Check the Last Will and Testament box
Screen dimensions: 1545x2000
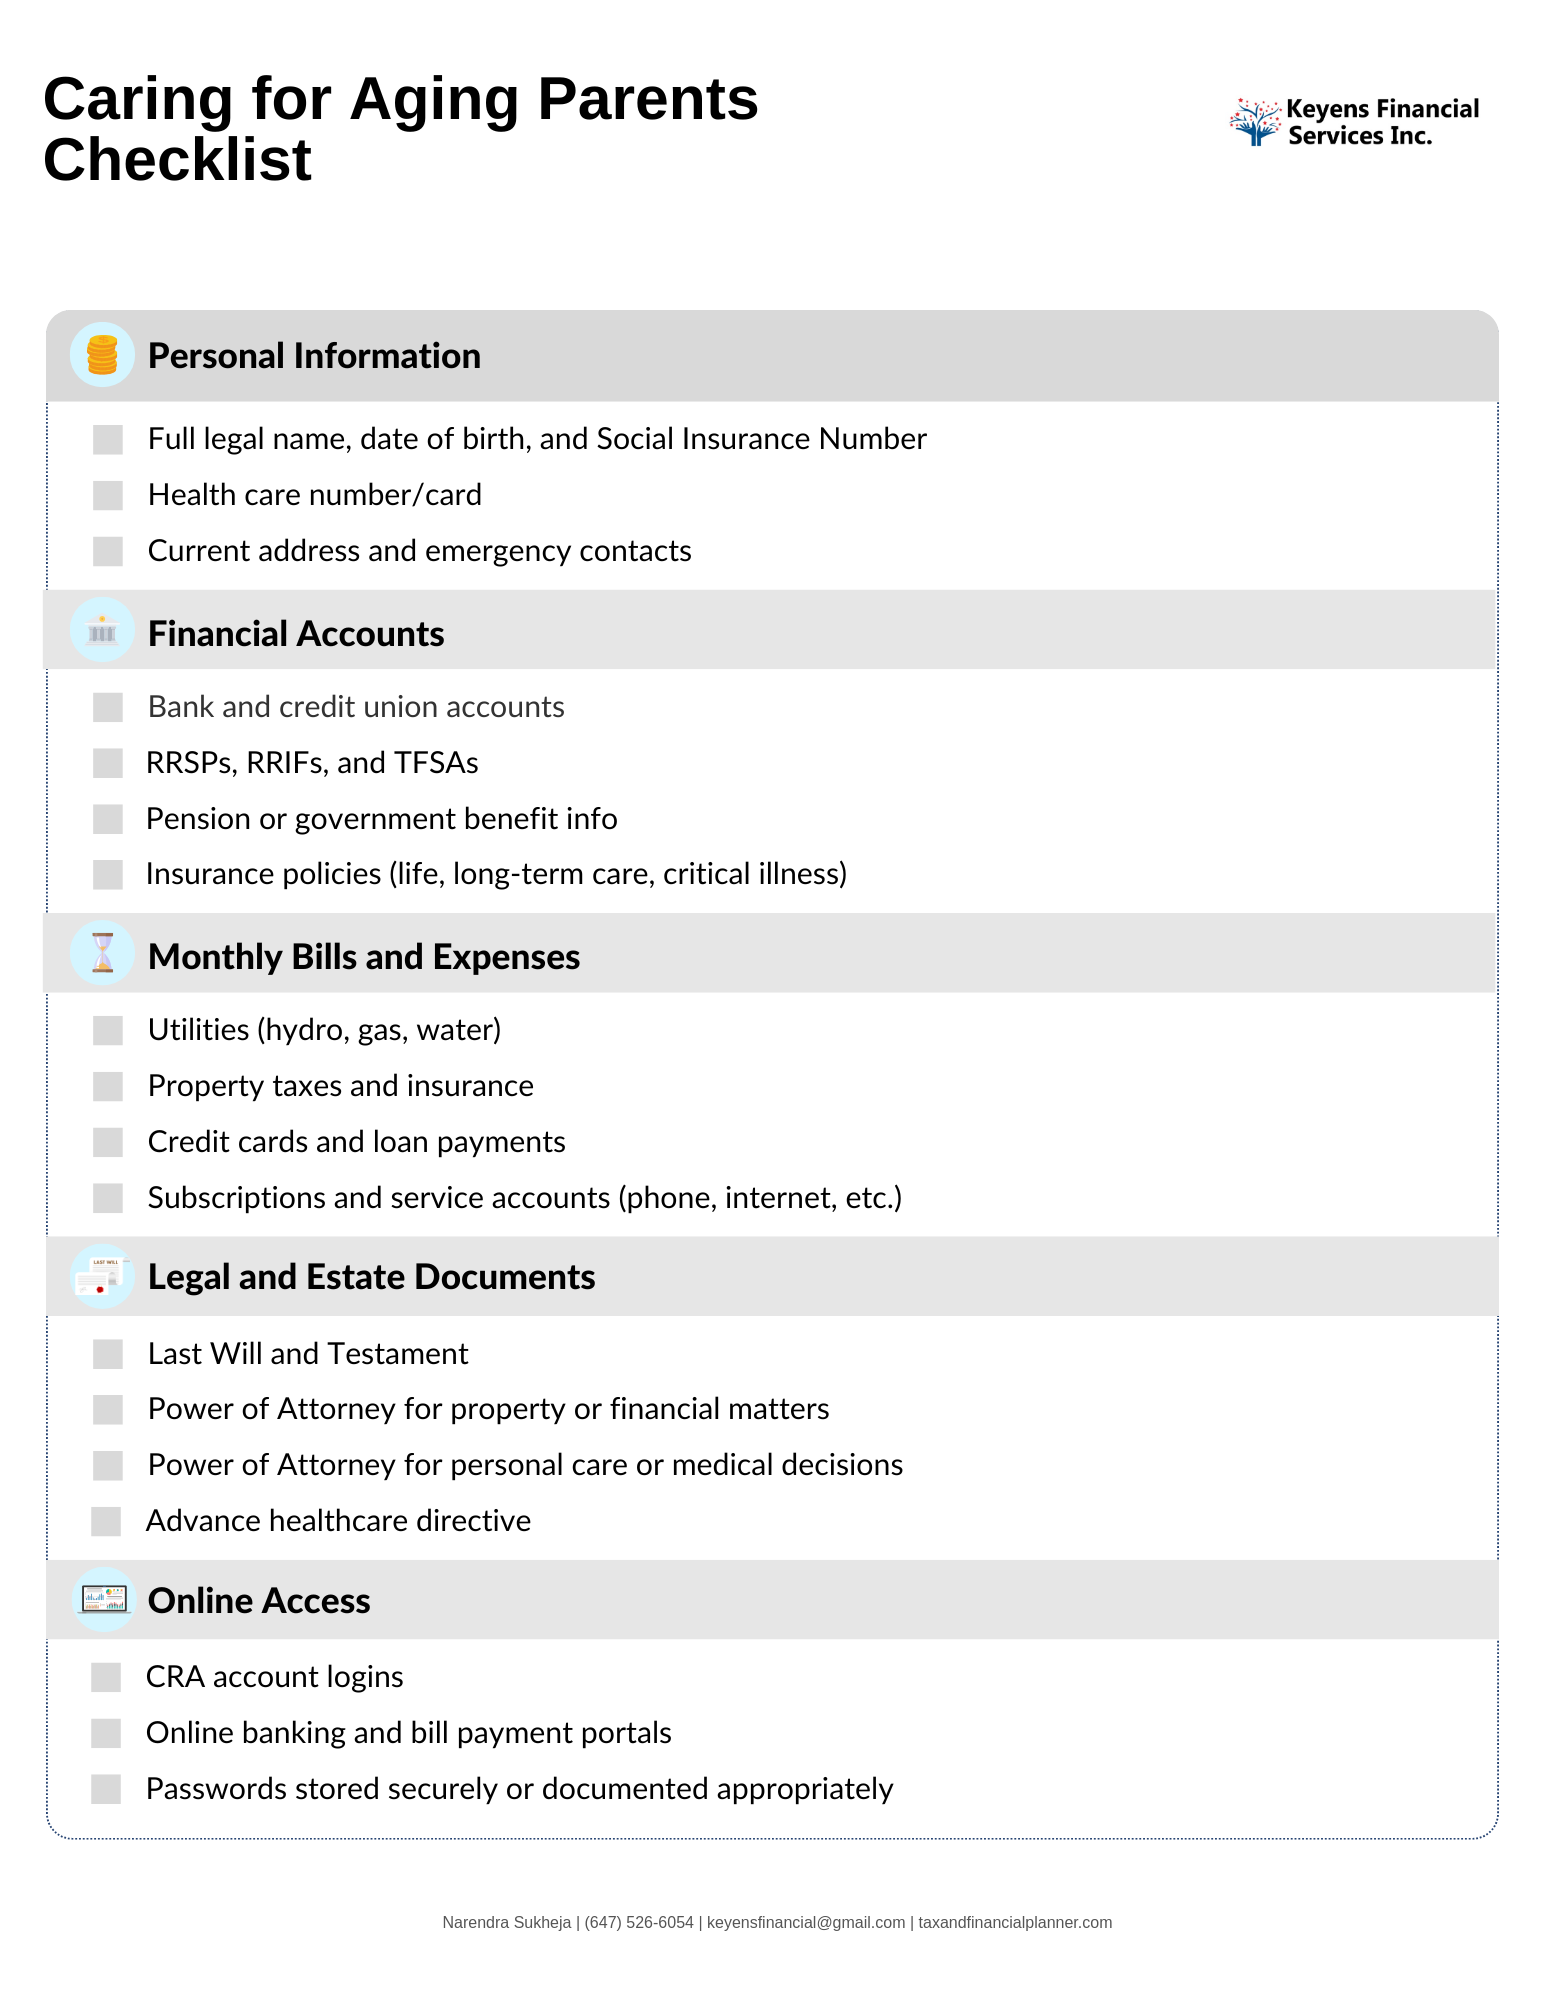coord(108,1354)
